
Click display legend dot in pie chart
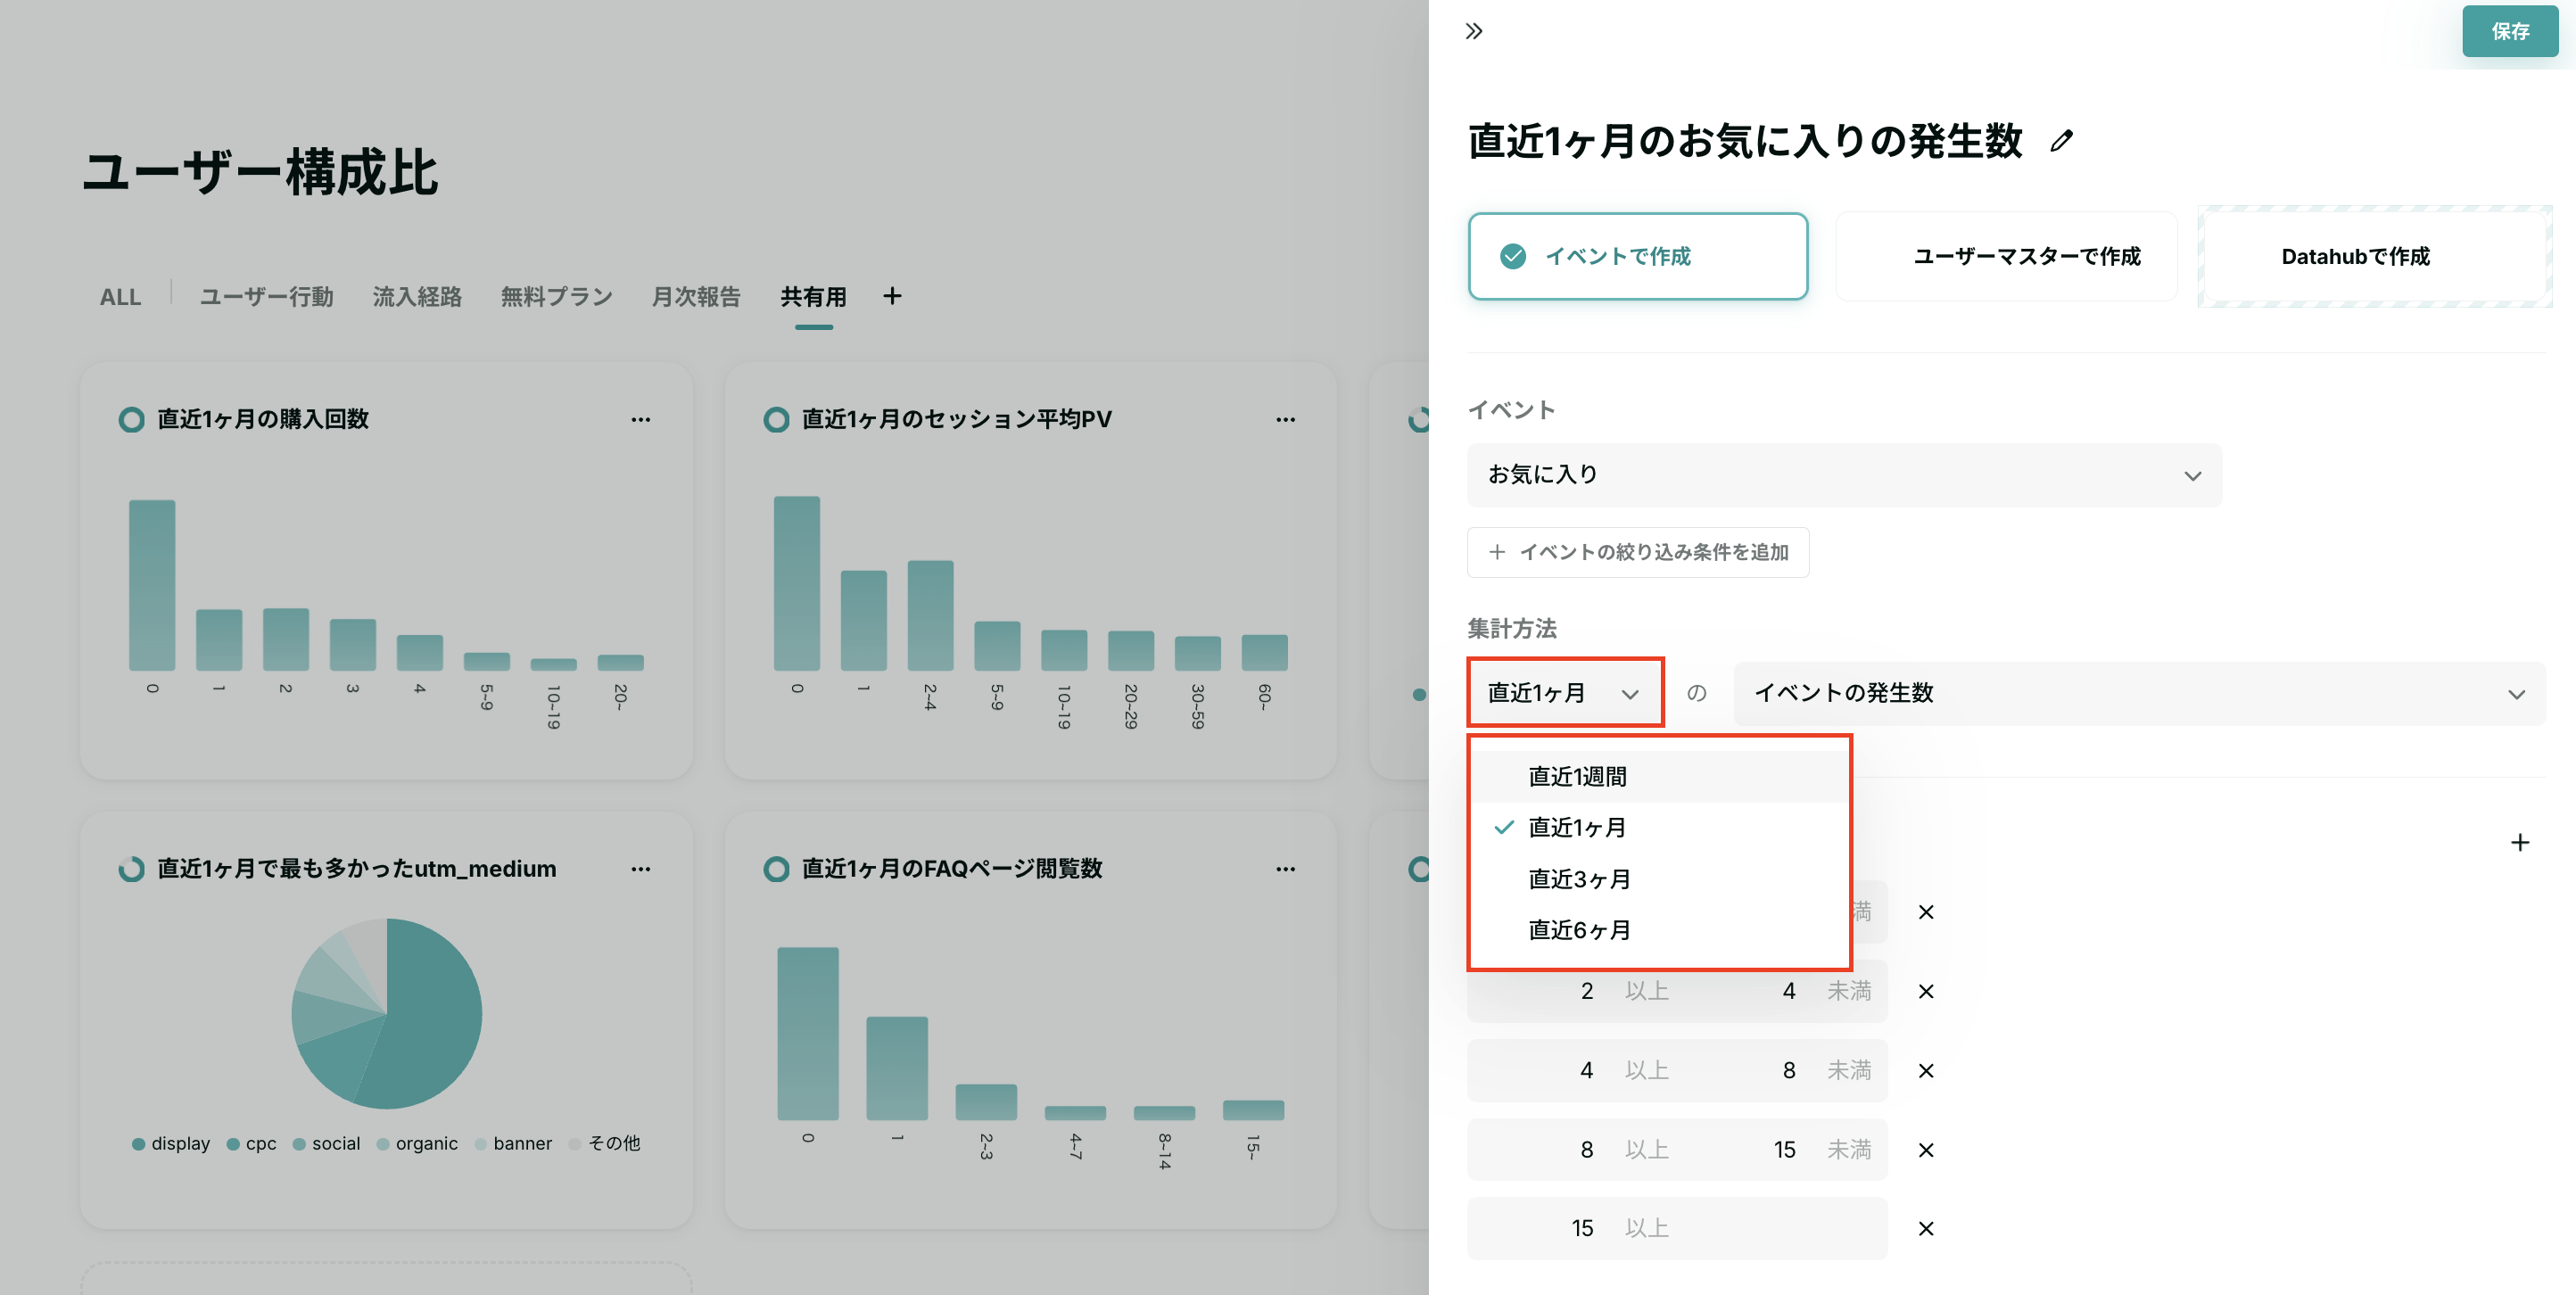coord(138,1144)
